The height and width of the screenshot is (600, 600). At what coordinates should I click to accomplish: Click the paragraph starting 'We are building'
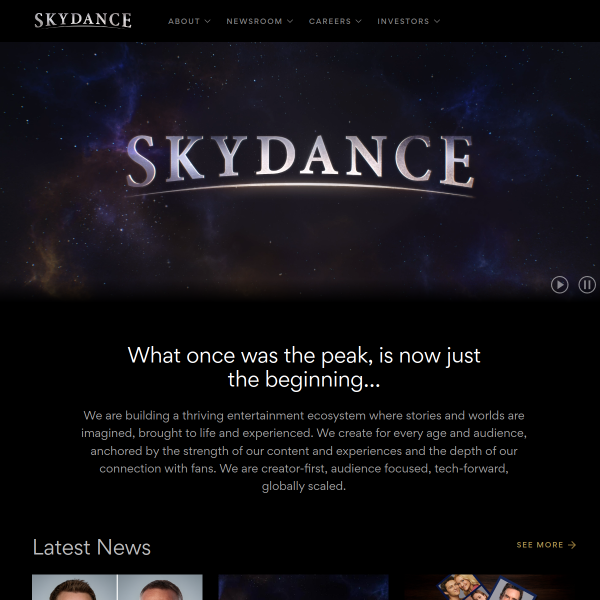(304, 451)
